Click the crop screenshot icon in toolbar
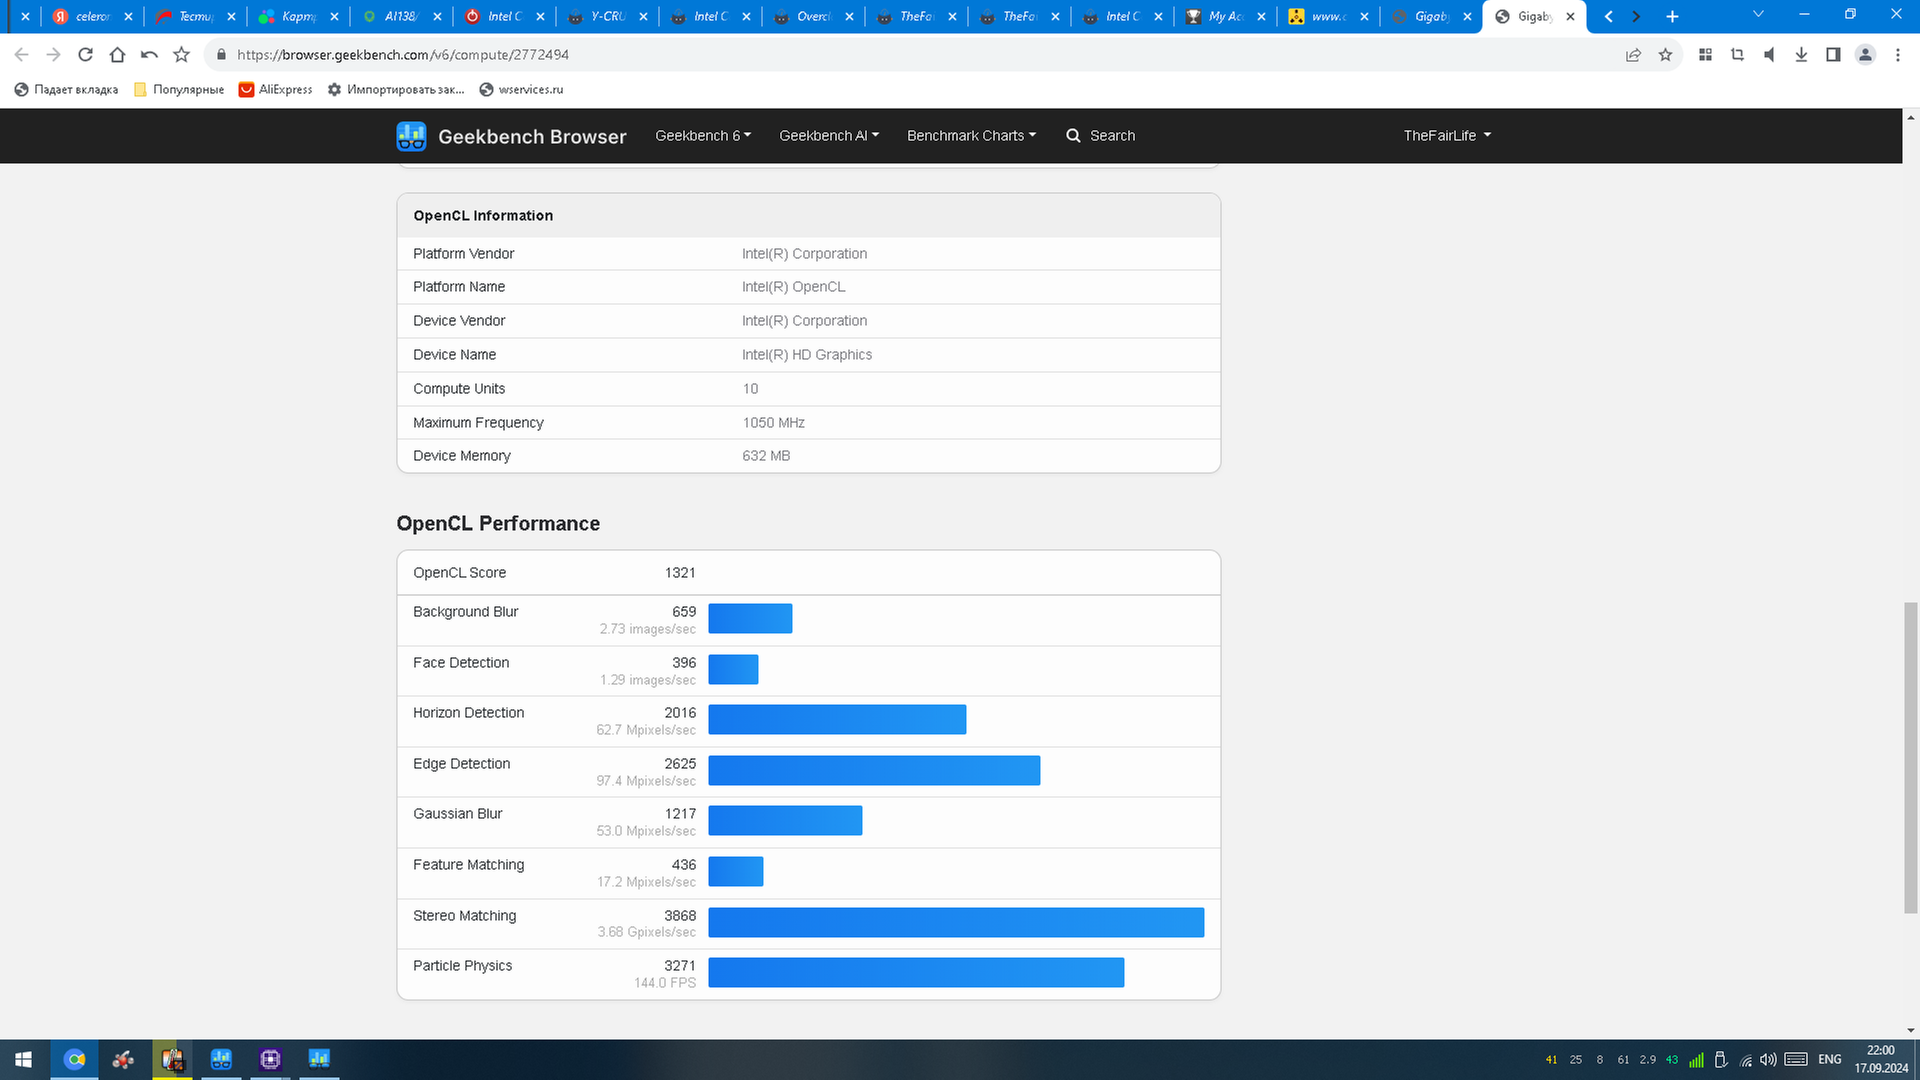This screenshot has width=1920, height=1080. tap(1737, 55)
